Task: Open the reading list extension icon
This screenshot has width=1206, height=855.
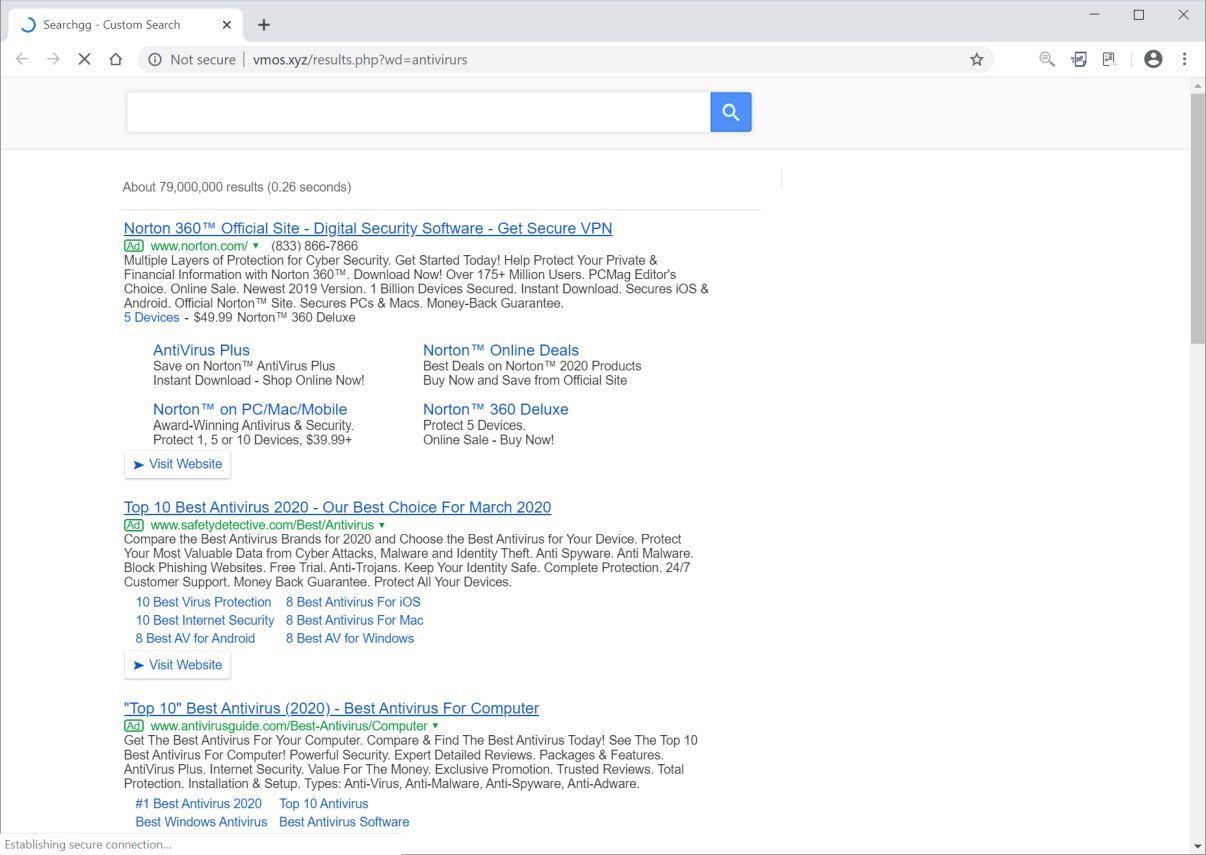Action: pos(1109,59)
